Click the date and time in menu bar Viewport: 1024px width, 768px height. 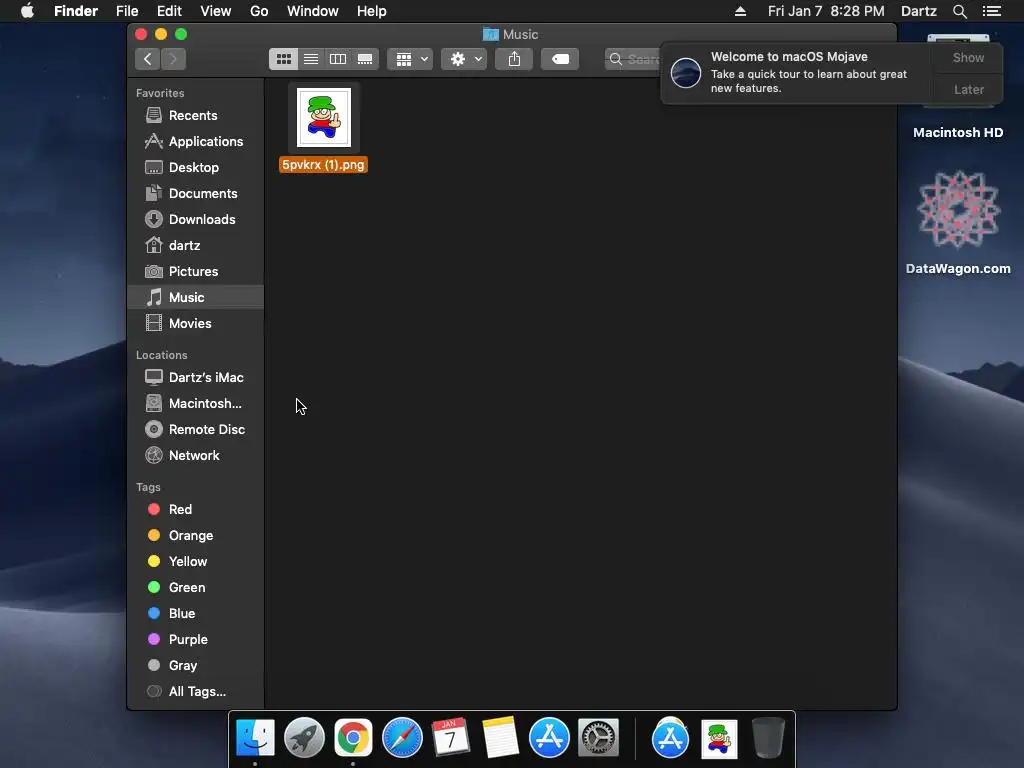[x=825, y=11]
